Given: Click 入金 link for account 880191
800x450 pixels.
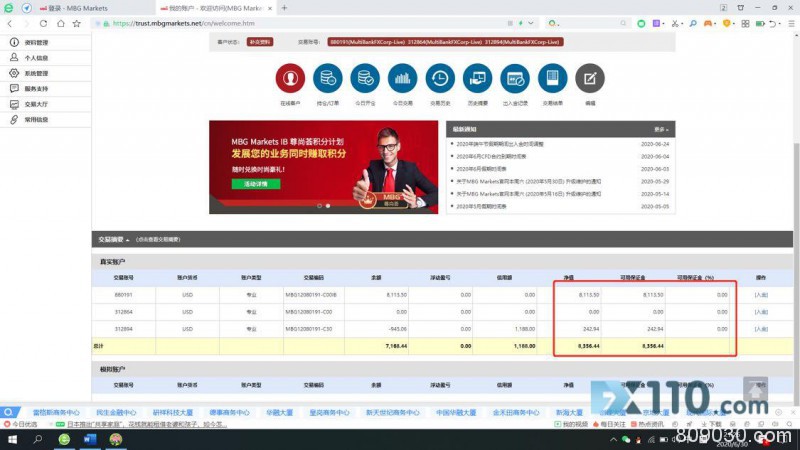Looking at the screenshot, I should 761,295.
